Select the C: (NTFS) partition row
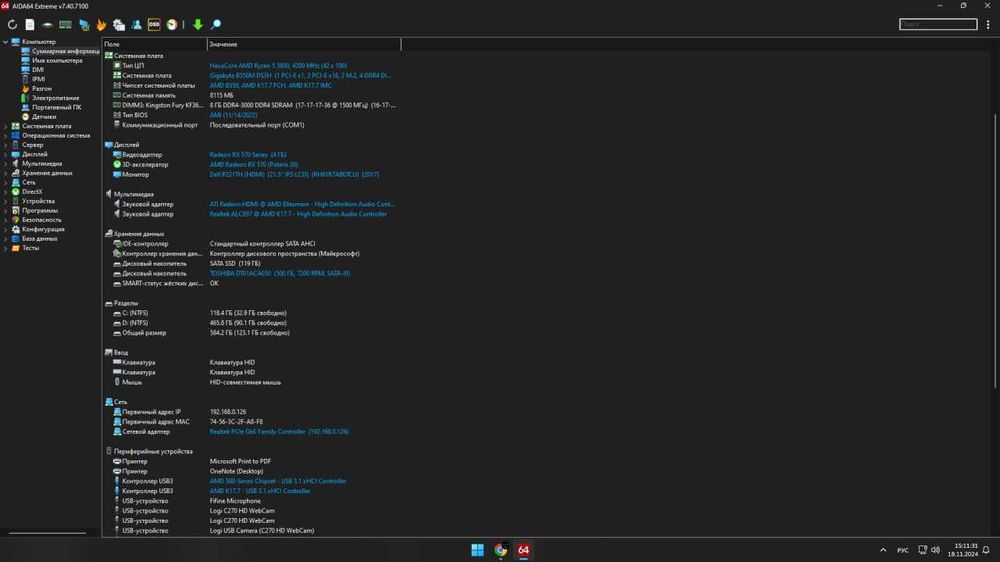Viewport: 1000px width, 562px height. (x=251, y=313)
